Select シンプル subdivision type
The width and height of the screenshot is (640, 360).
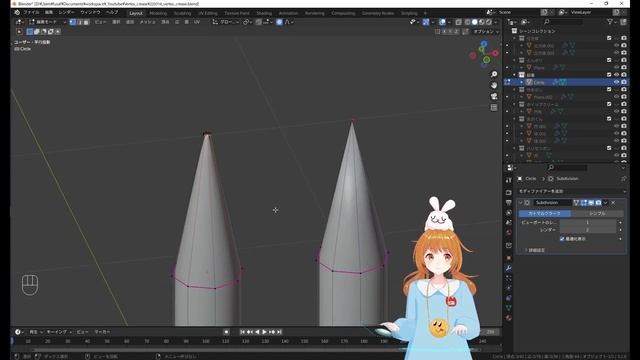tap(597, 213)
